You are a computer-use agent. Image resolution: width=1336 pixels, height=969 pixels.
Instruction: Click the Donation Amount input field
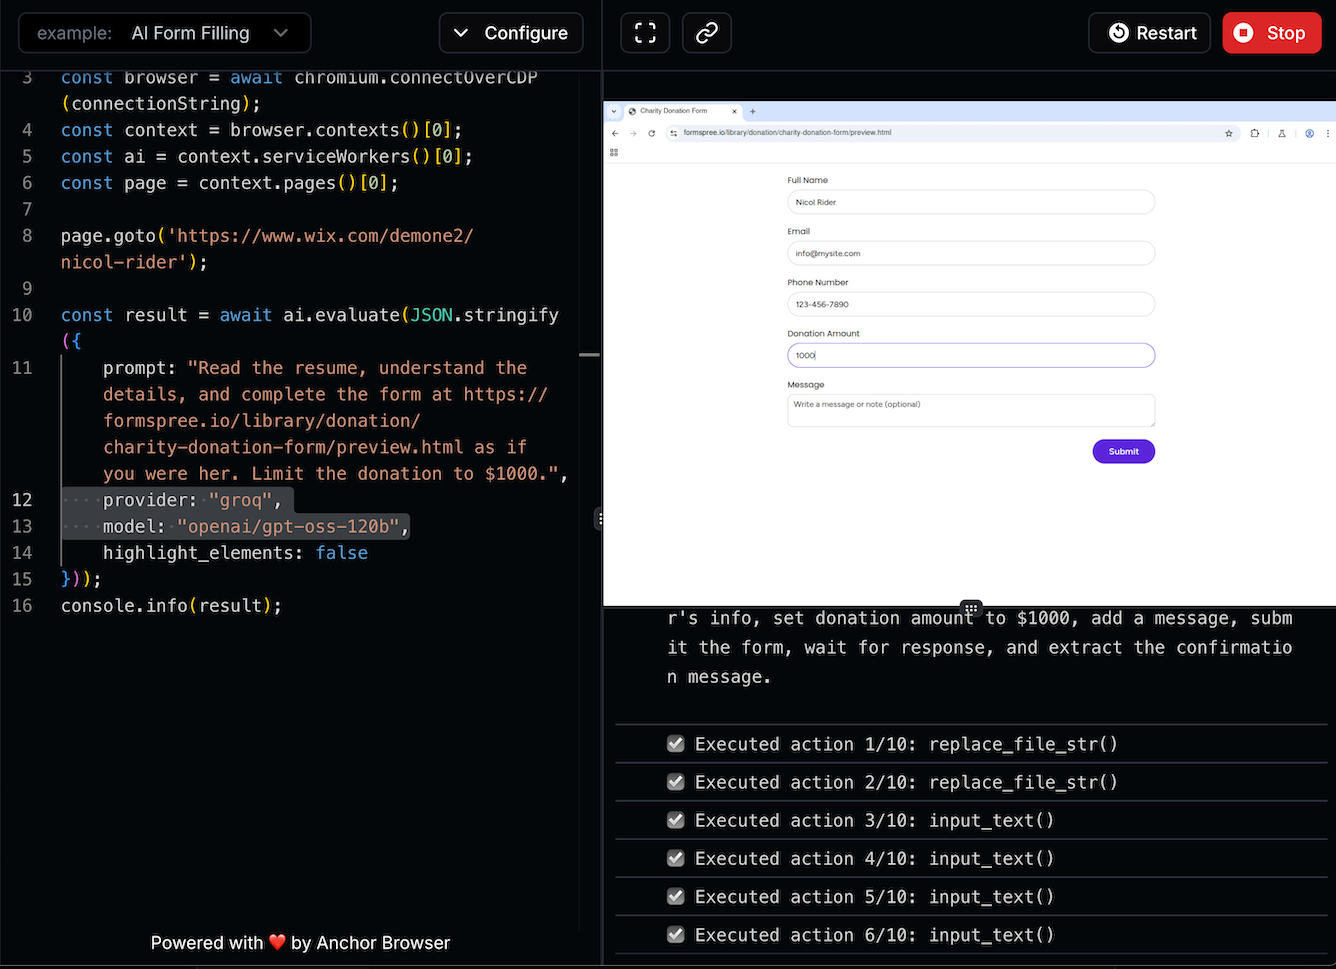[x=970, y=355]
